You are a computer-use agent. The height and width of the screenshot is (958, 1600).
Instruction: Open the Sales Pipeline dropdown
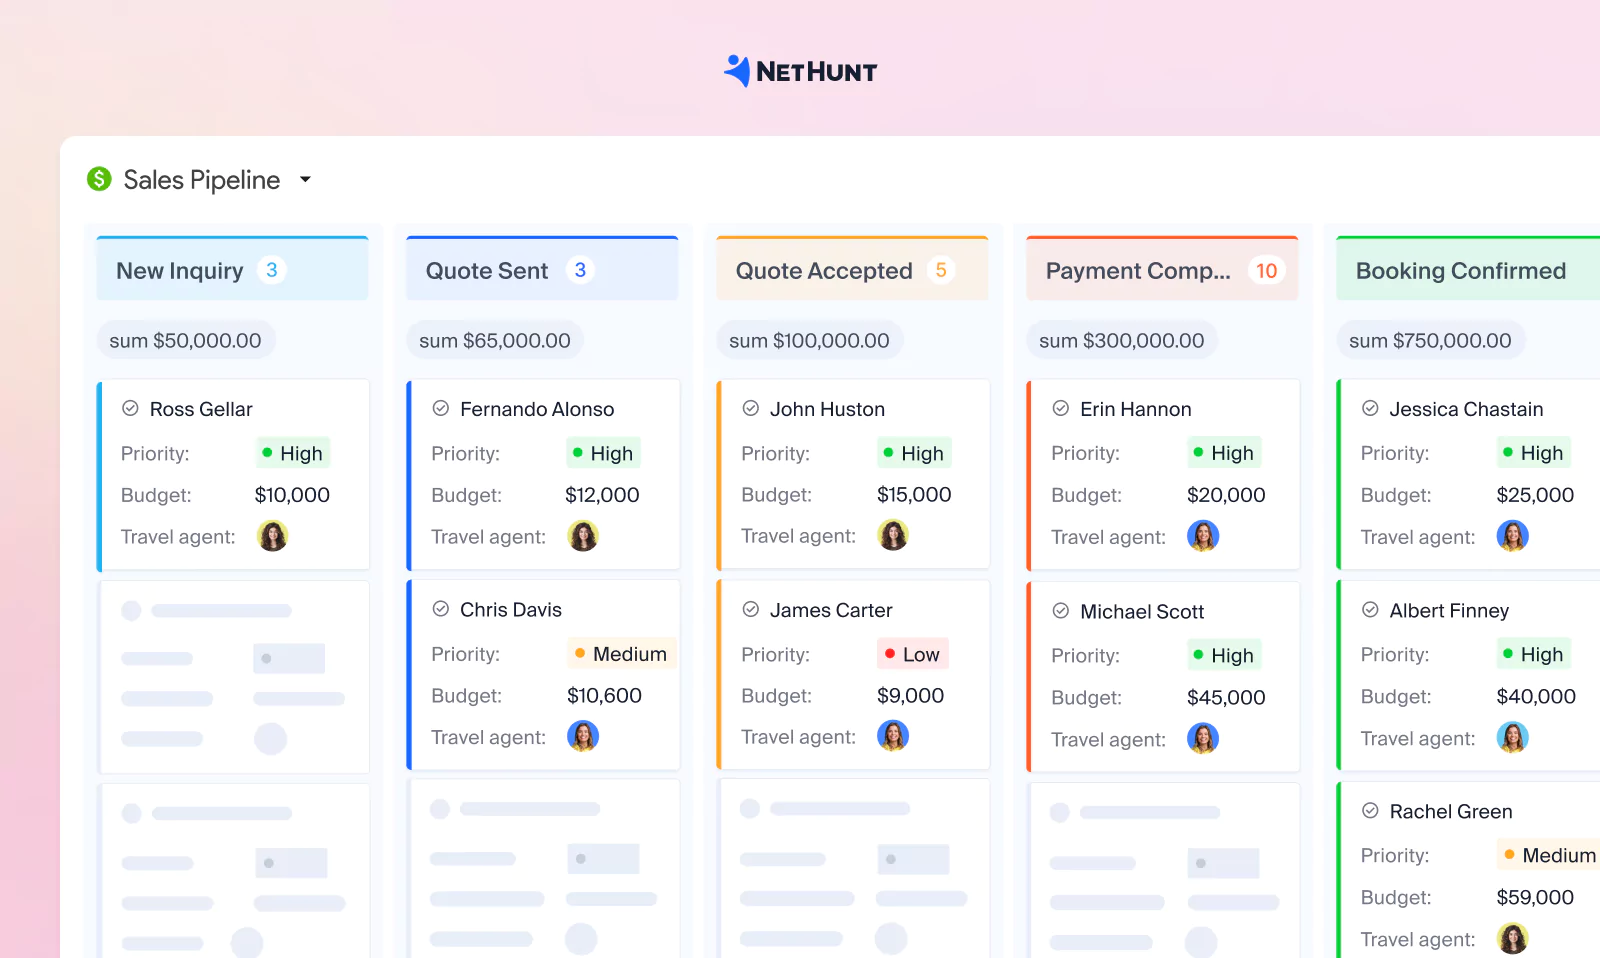click(305, 179)
